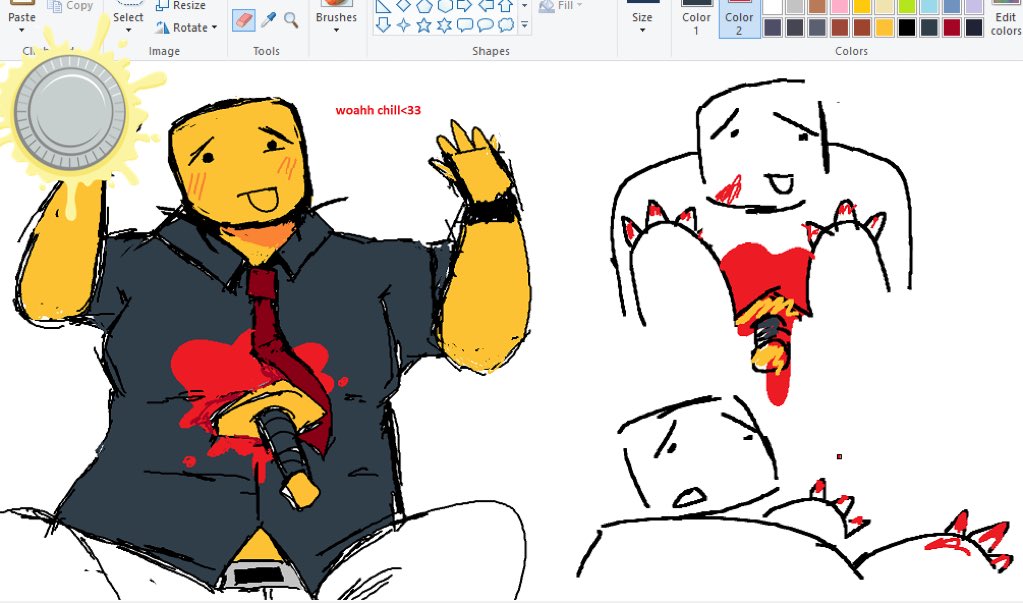Activate Color 2 background selector
This screenshot has width=1023, height=603.
(x=739, y=18)
